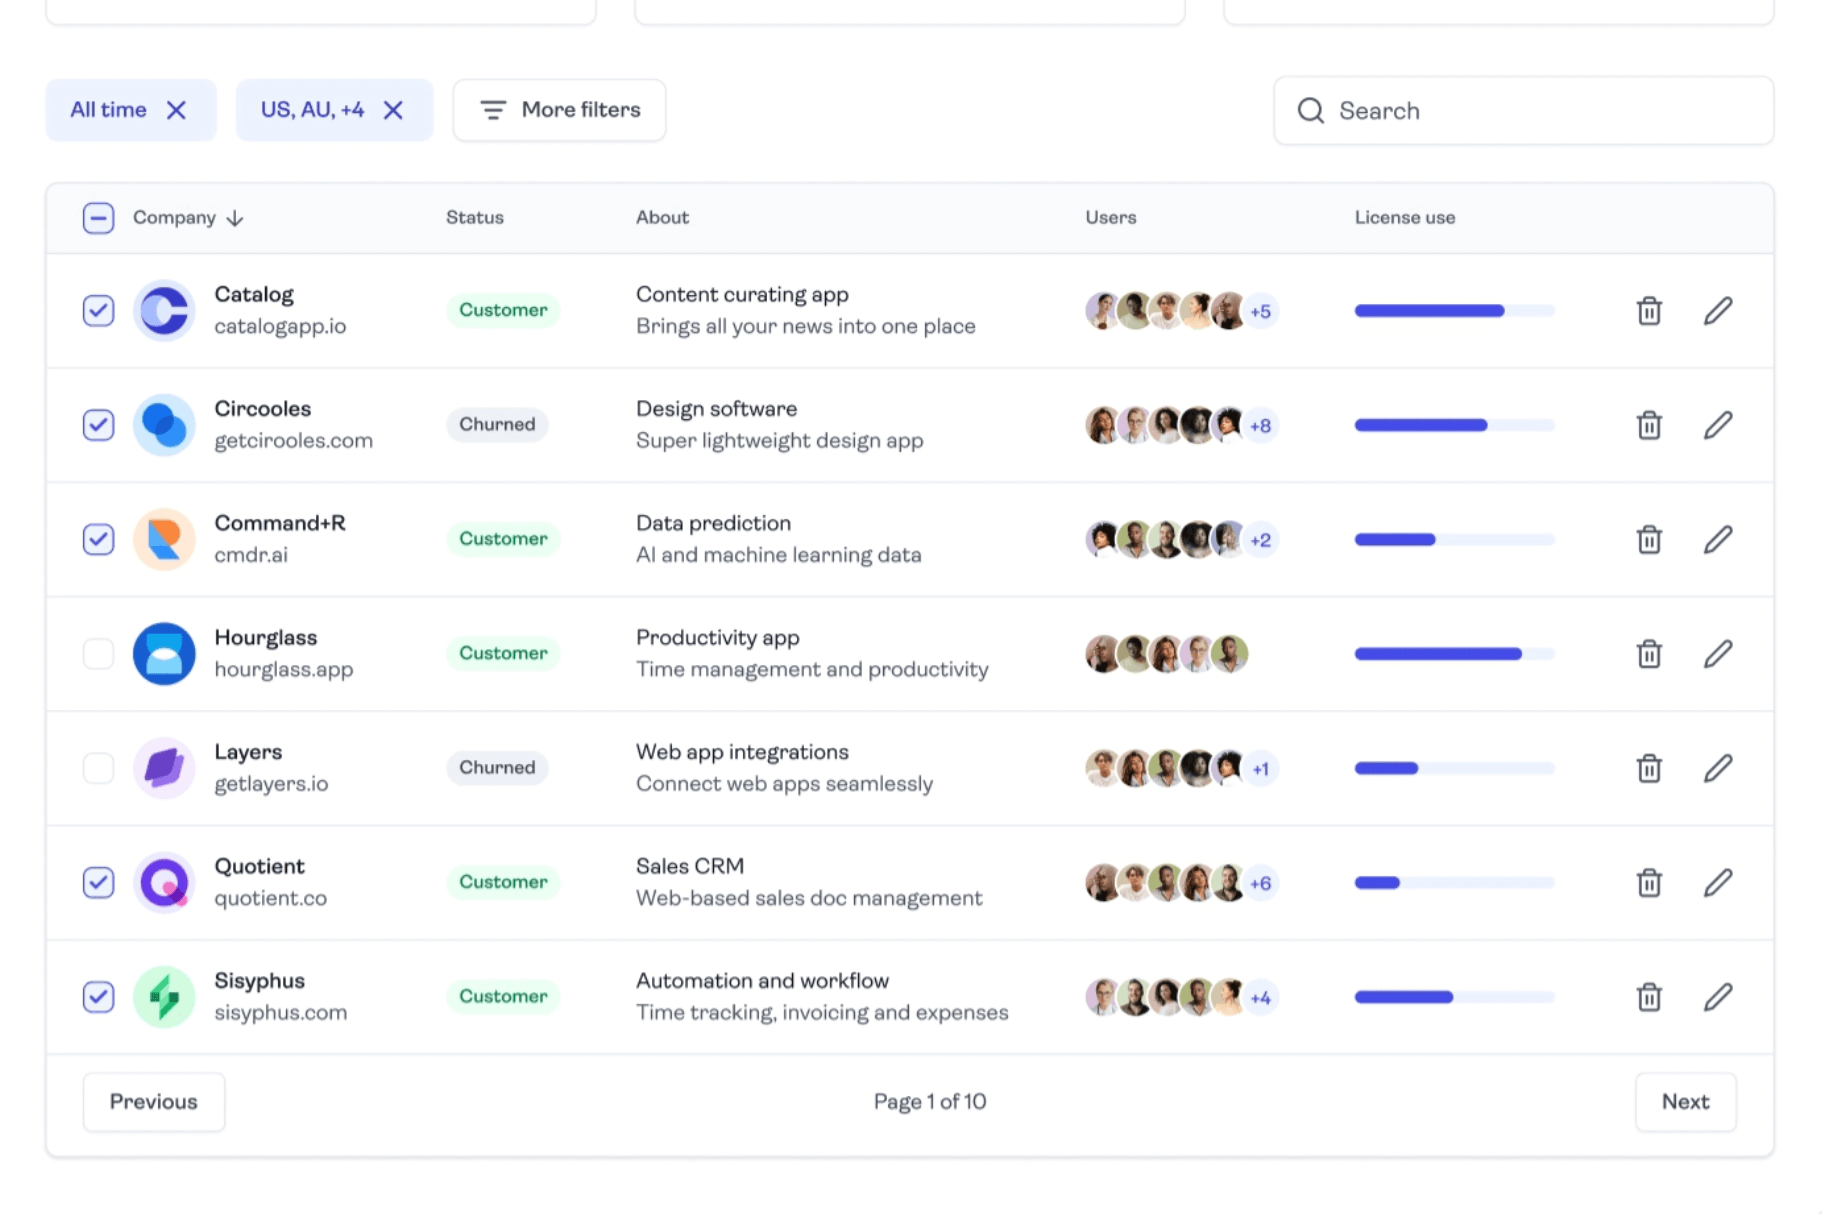Select the Hourglass row checkbox

click(x=98, y=654)
